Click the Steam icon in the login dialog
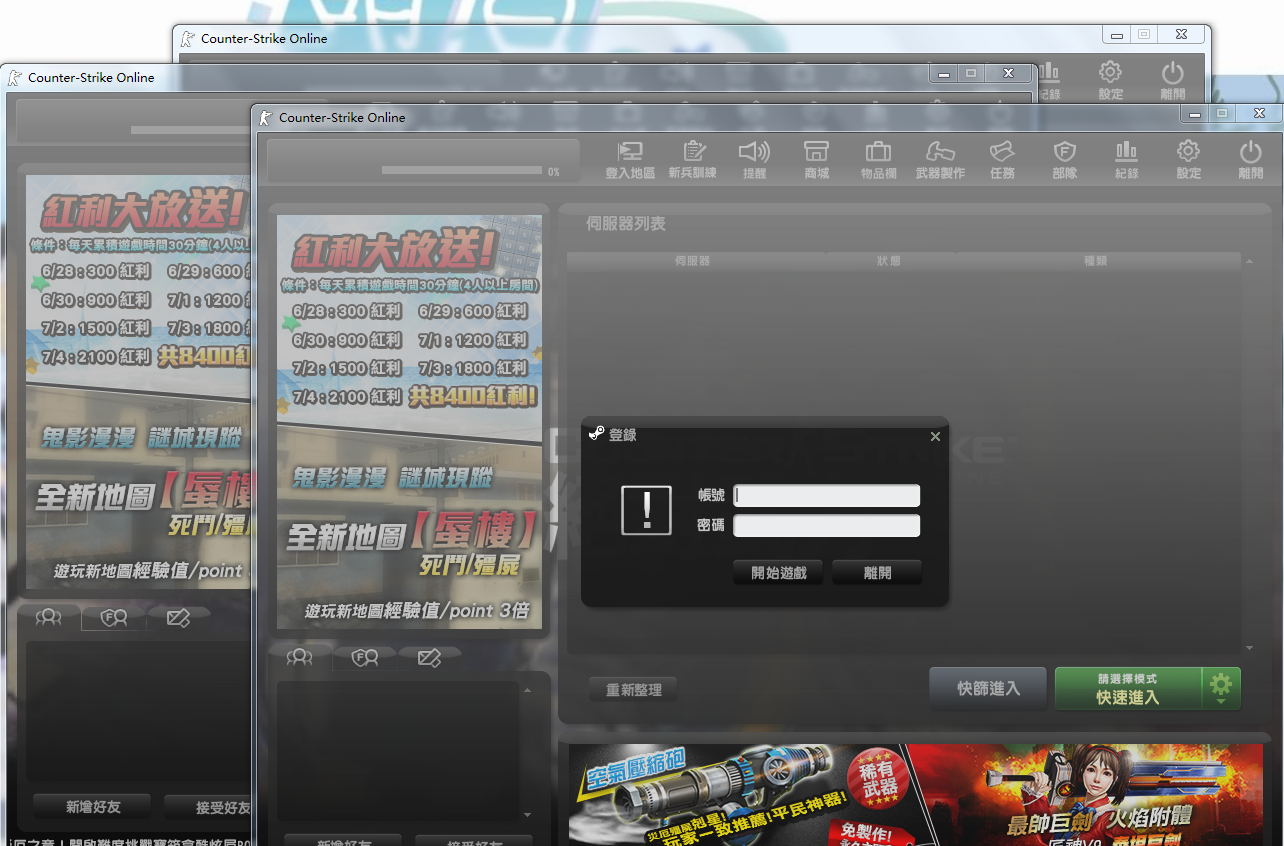Viewport: 1284px width, 846px height. click(x=596, y=434)
